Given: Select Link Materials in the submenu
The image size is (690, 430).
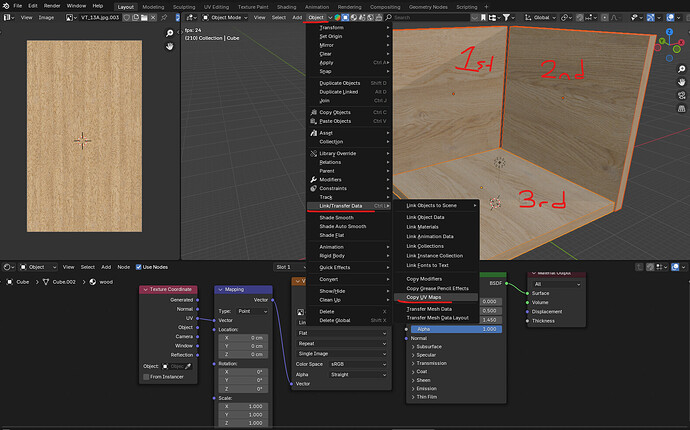Looking at the screenshot, I should click(x=422, y=227).
